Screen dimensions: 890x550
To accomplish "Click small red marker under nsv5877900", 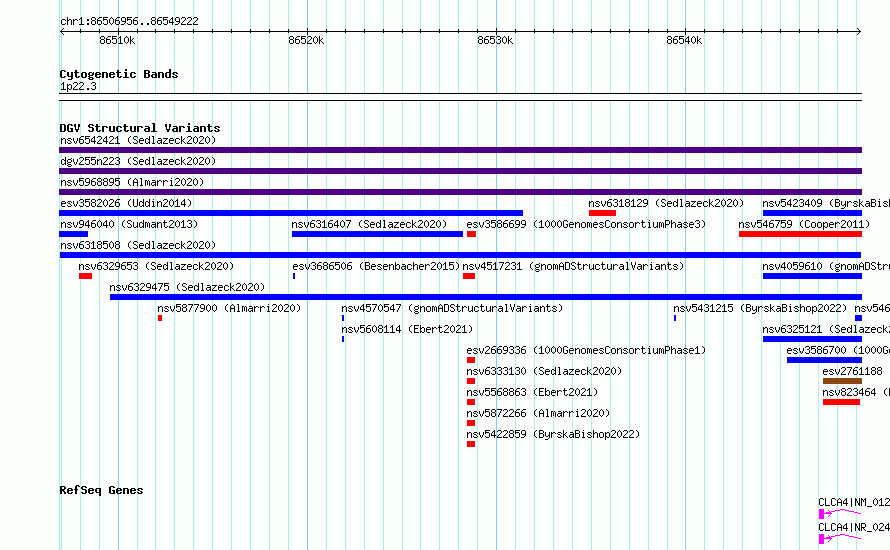I will pos(160,318).
